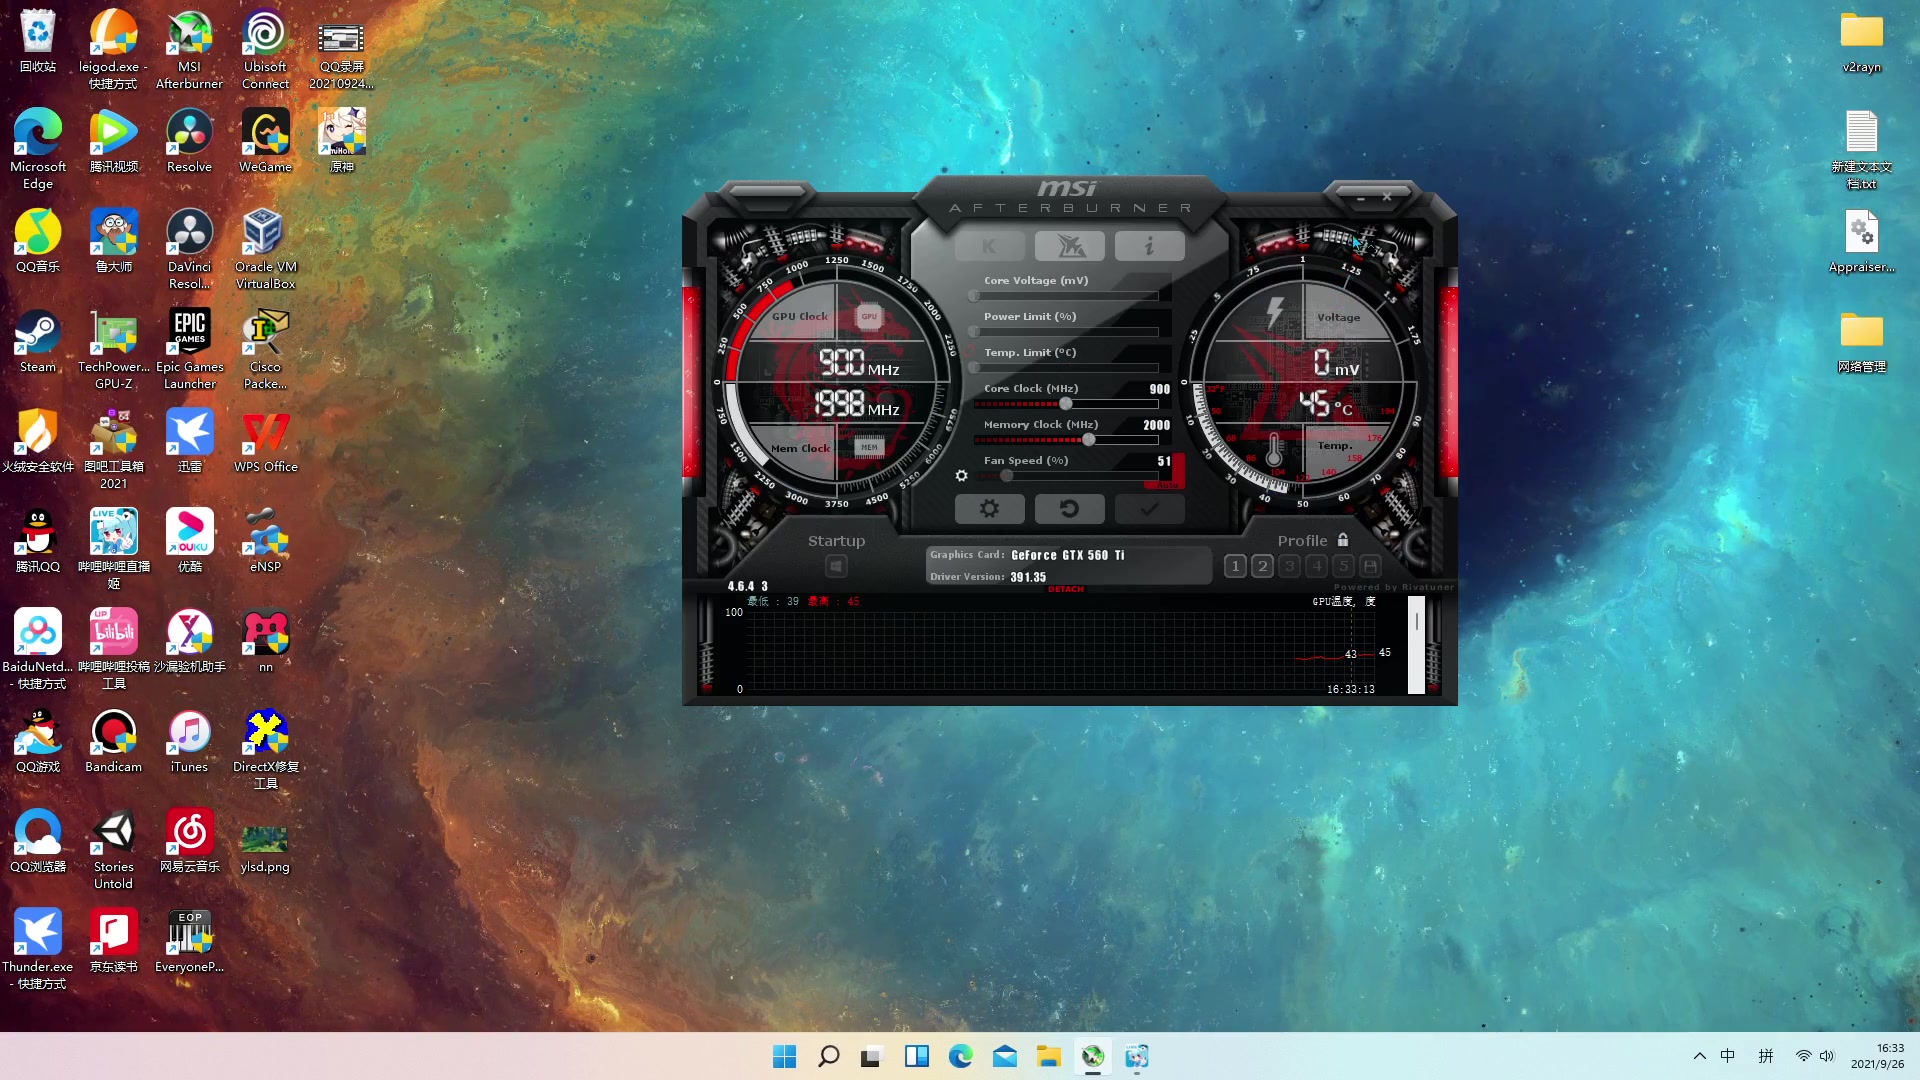Open Epic Games Launcher shortcut
The width and height of the screenshot is (1920, 1080).
(189, 350)
